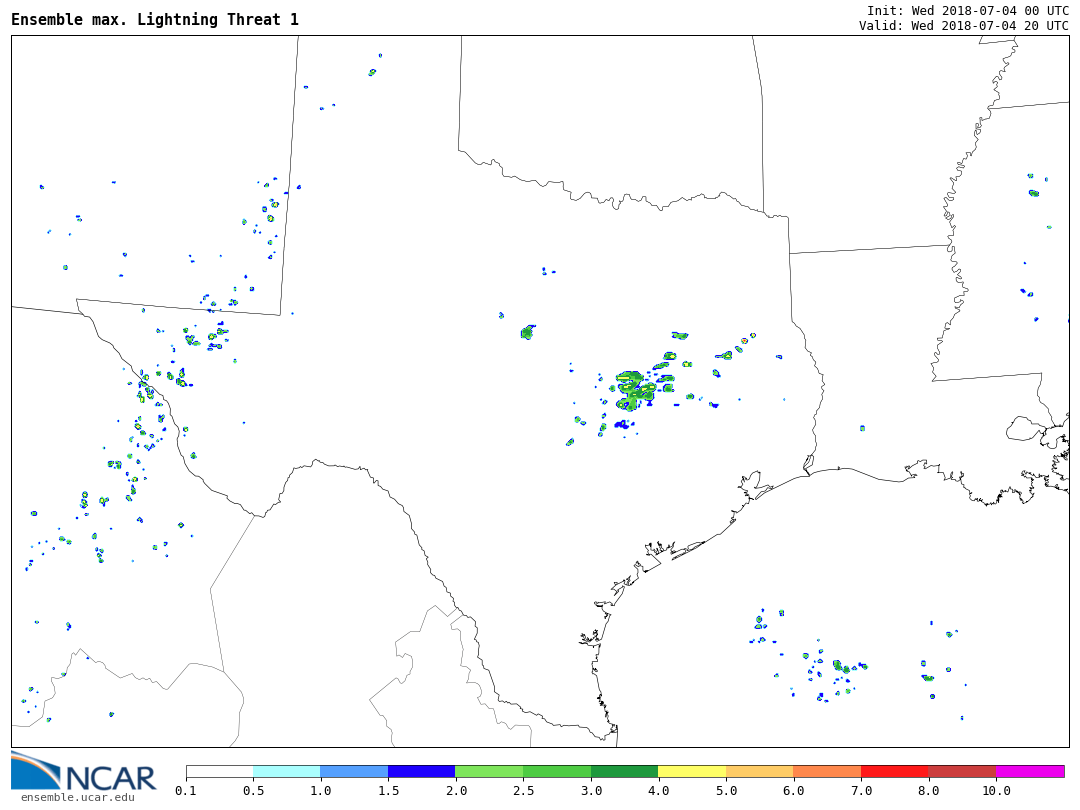Pick the bright red 7.0–8.0 colorbar segment
The image size is (1080, 810).
pos(894,772)
